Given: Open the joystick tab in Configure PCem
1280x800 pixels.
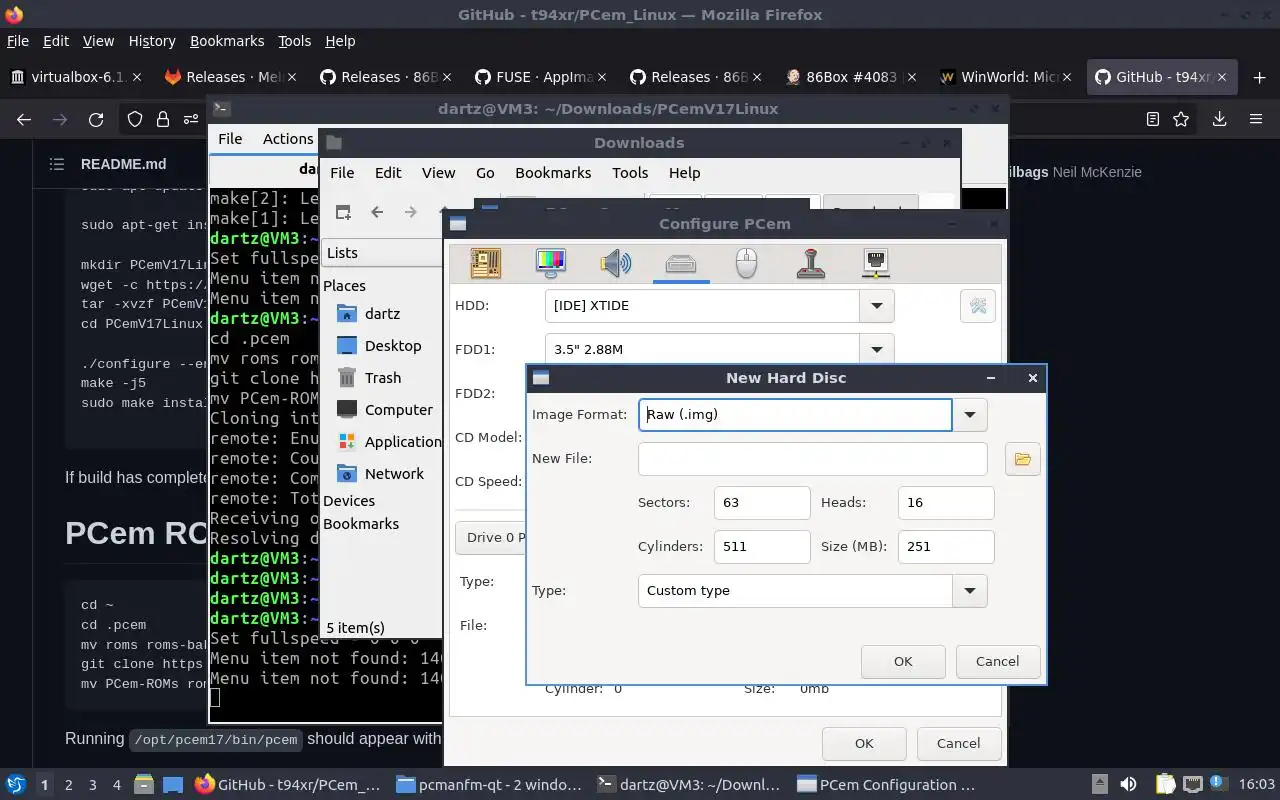Looking at the screenshot, I should click(811, 263).
